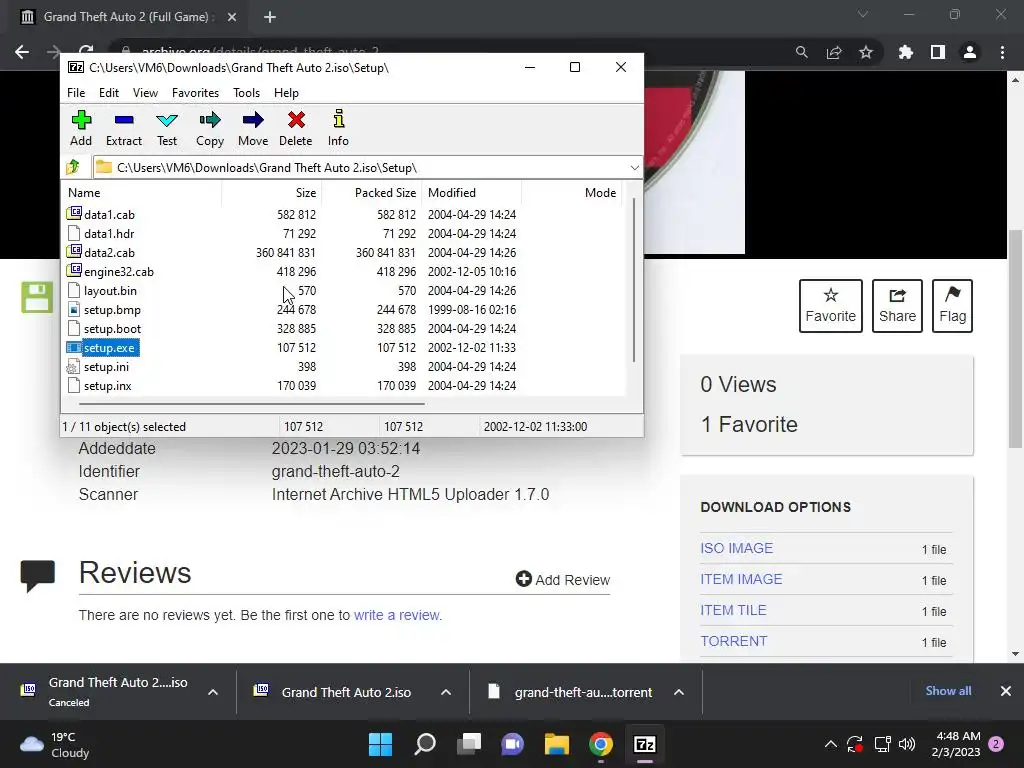Expand options for the torrent download
Screen dimensions: 1024x768
[x=679, y=692]
